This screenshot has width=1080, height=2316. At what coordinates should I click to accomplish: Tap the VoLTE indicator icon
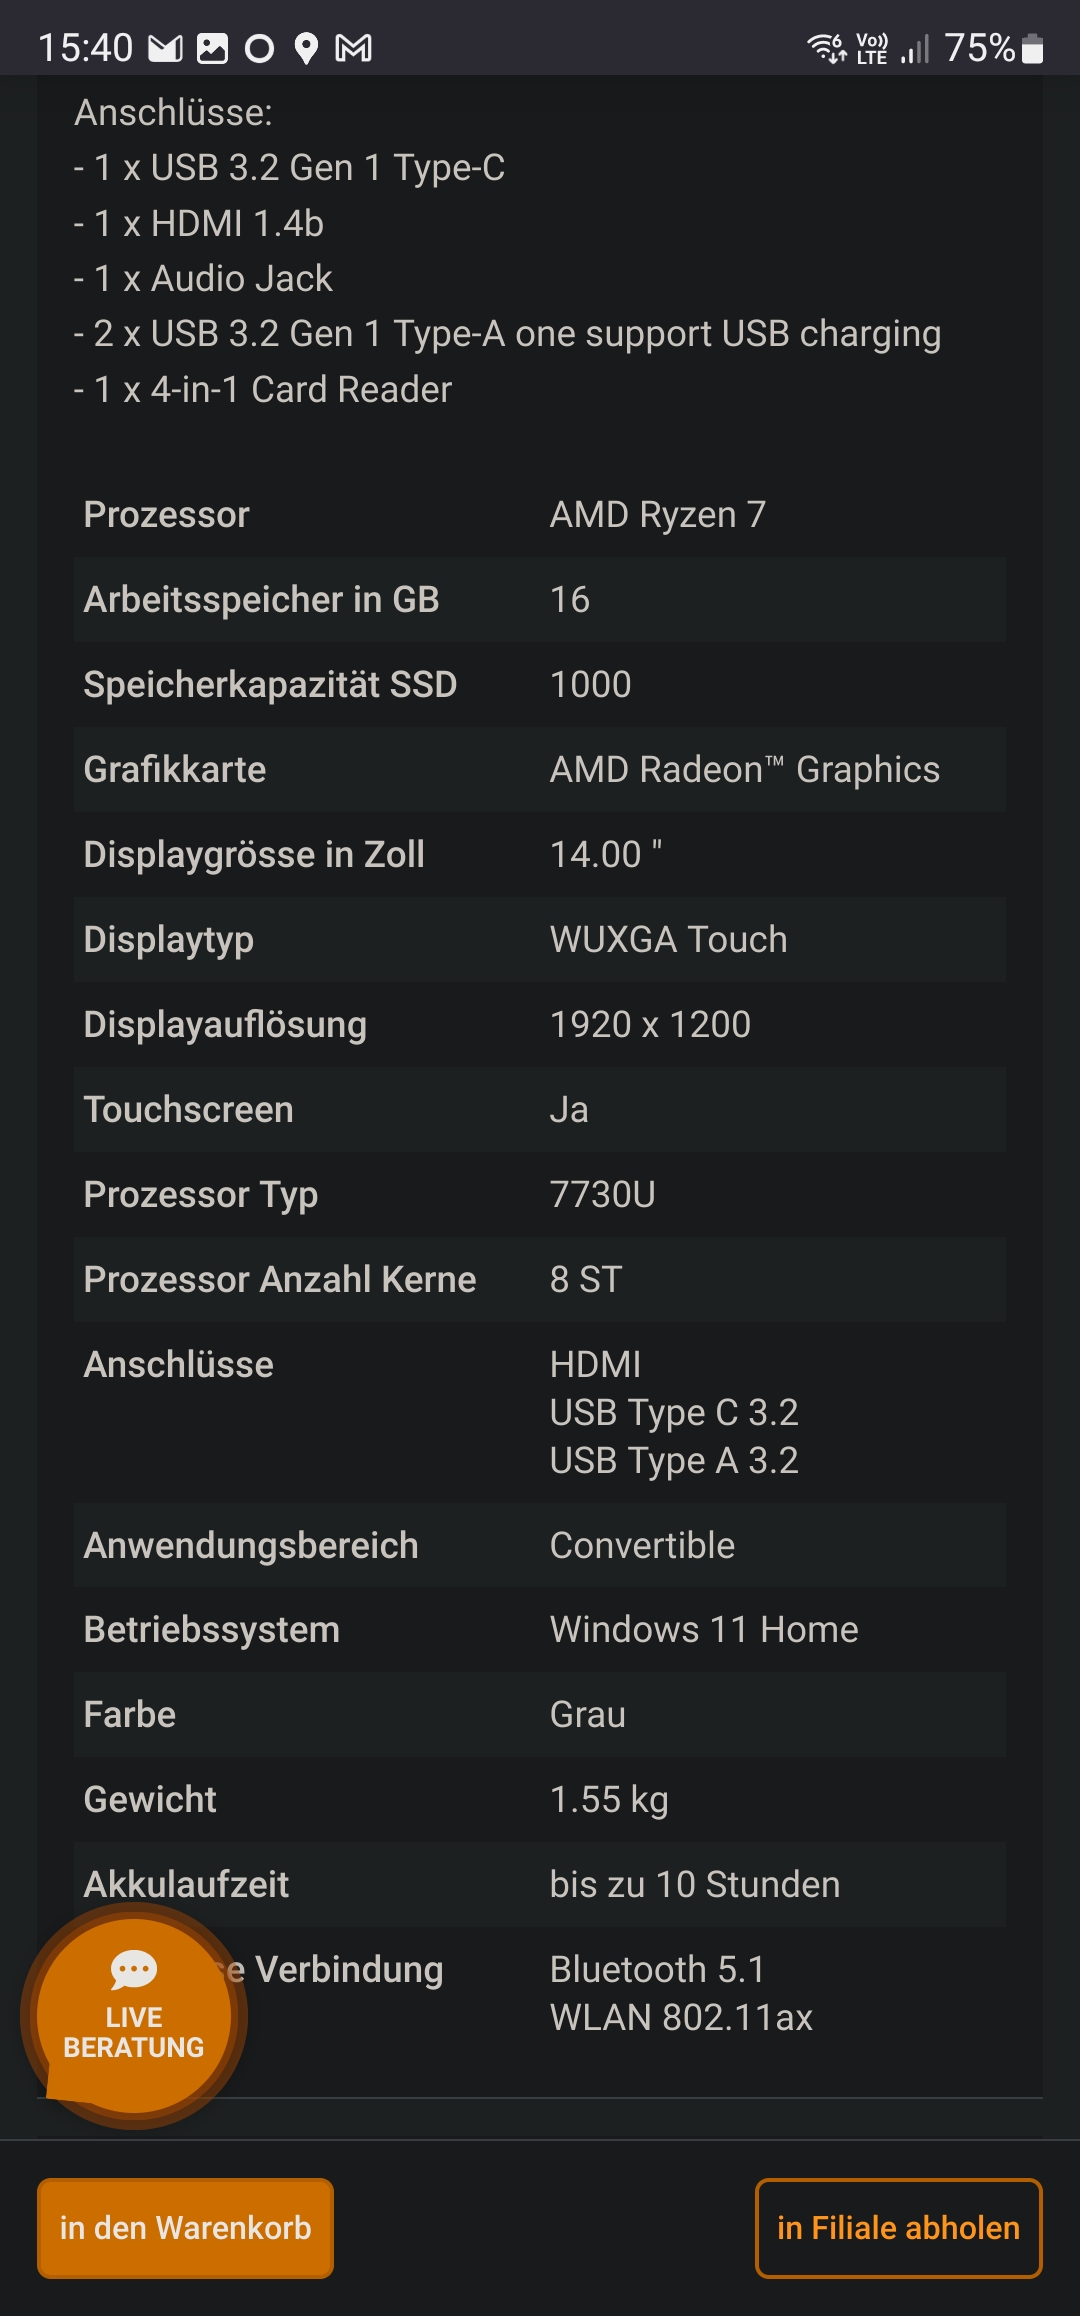(872, 48)
